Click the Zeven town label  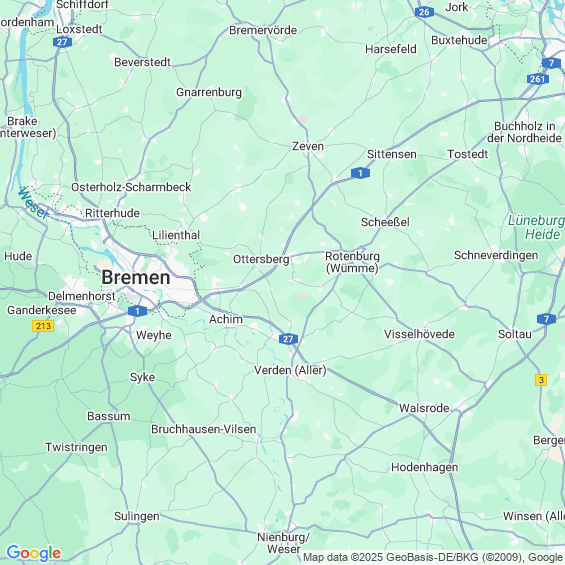pyautogui.click(x=308, y=146)
